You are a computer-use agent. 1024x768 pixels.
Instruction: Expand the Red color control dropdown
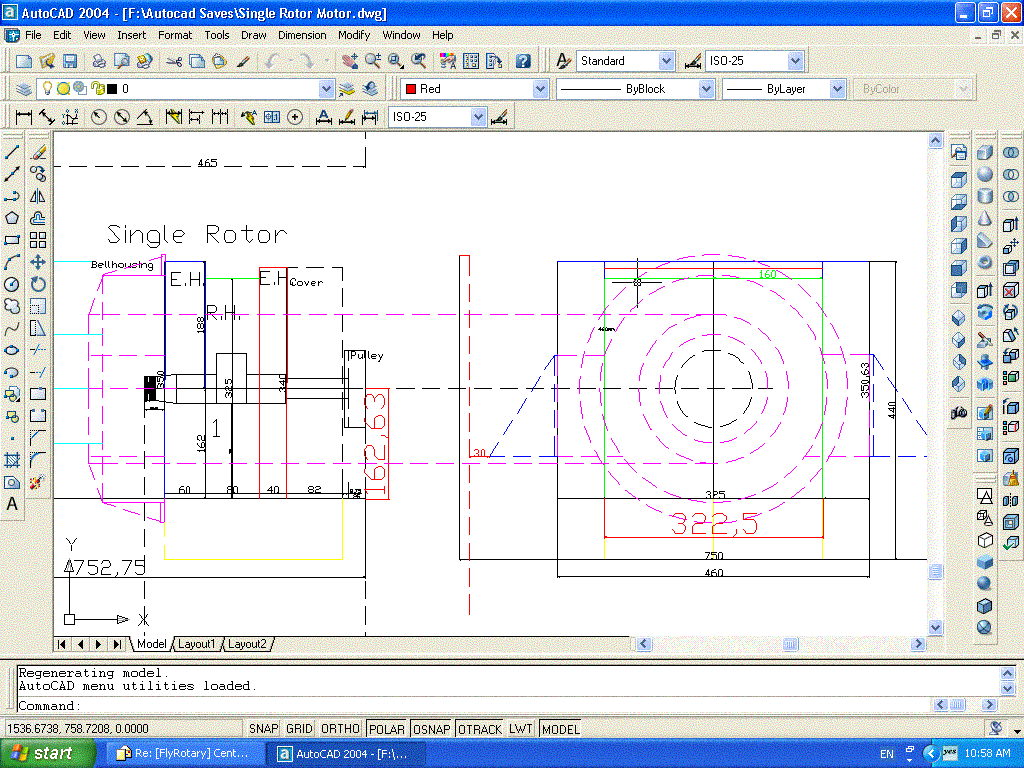[540, 89]
